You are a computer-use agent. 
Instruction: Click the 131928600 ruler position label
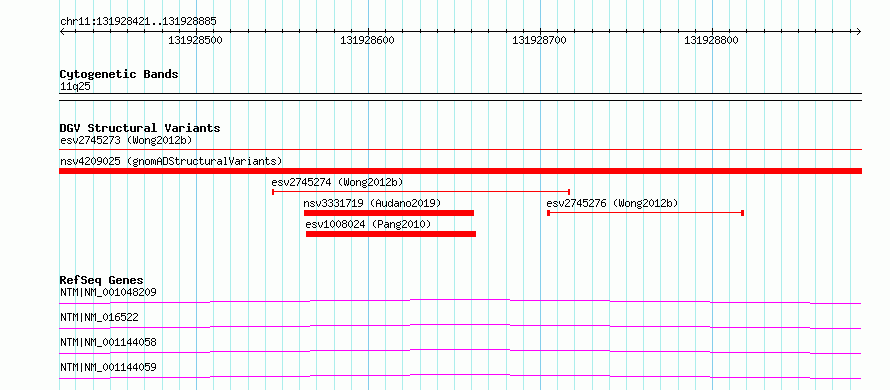point(367,40)
